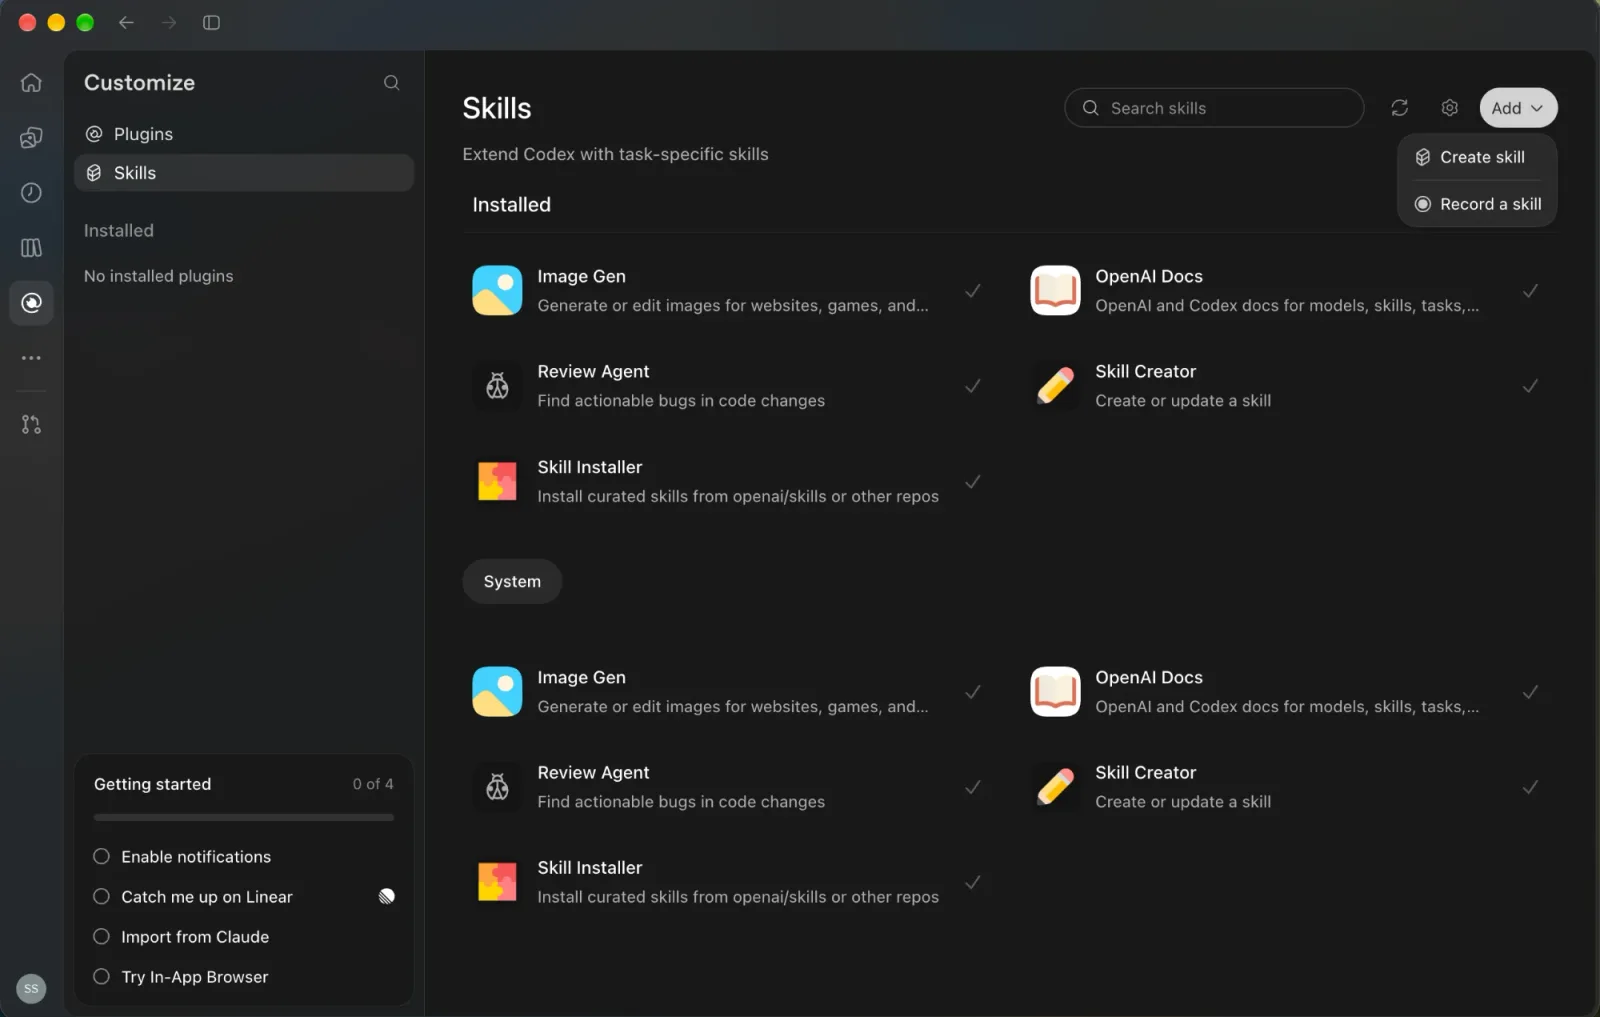The height and width of the screenshot is (1017, 1600).
Task: Click the forward navigation arrow
Action: point(169,22)
